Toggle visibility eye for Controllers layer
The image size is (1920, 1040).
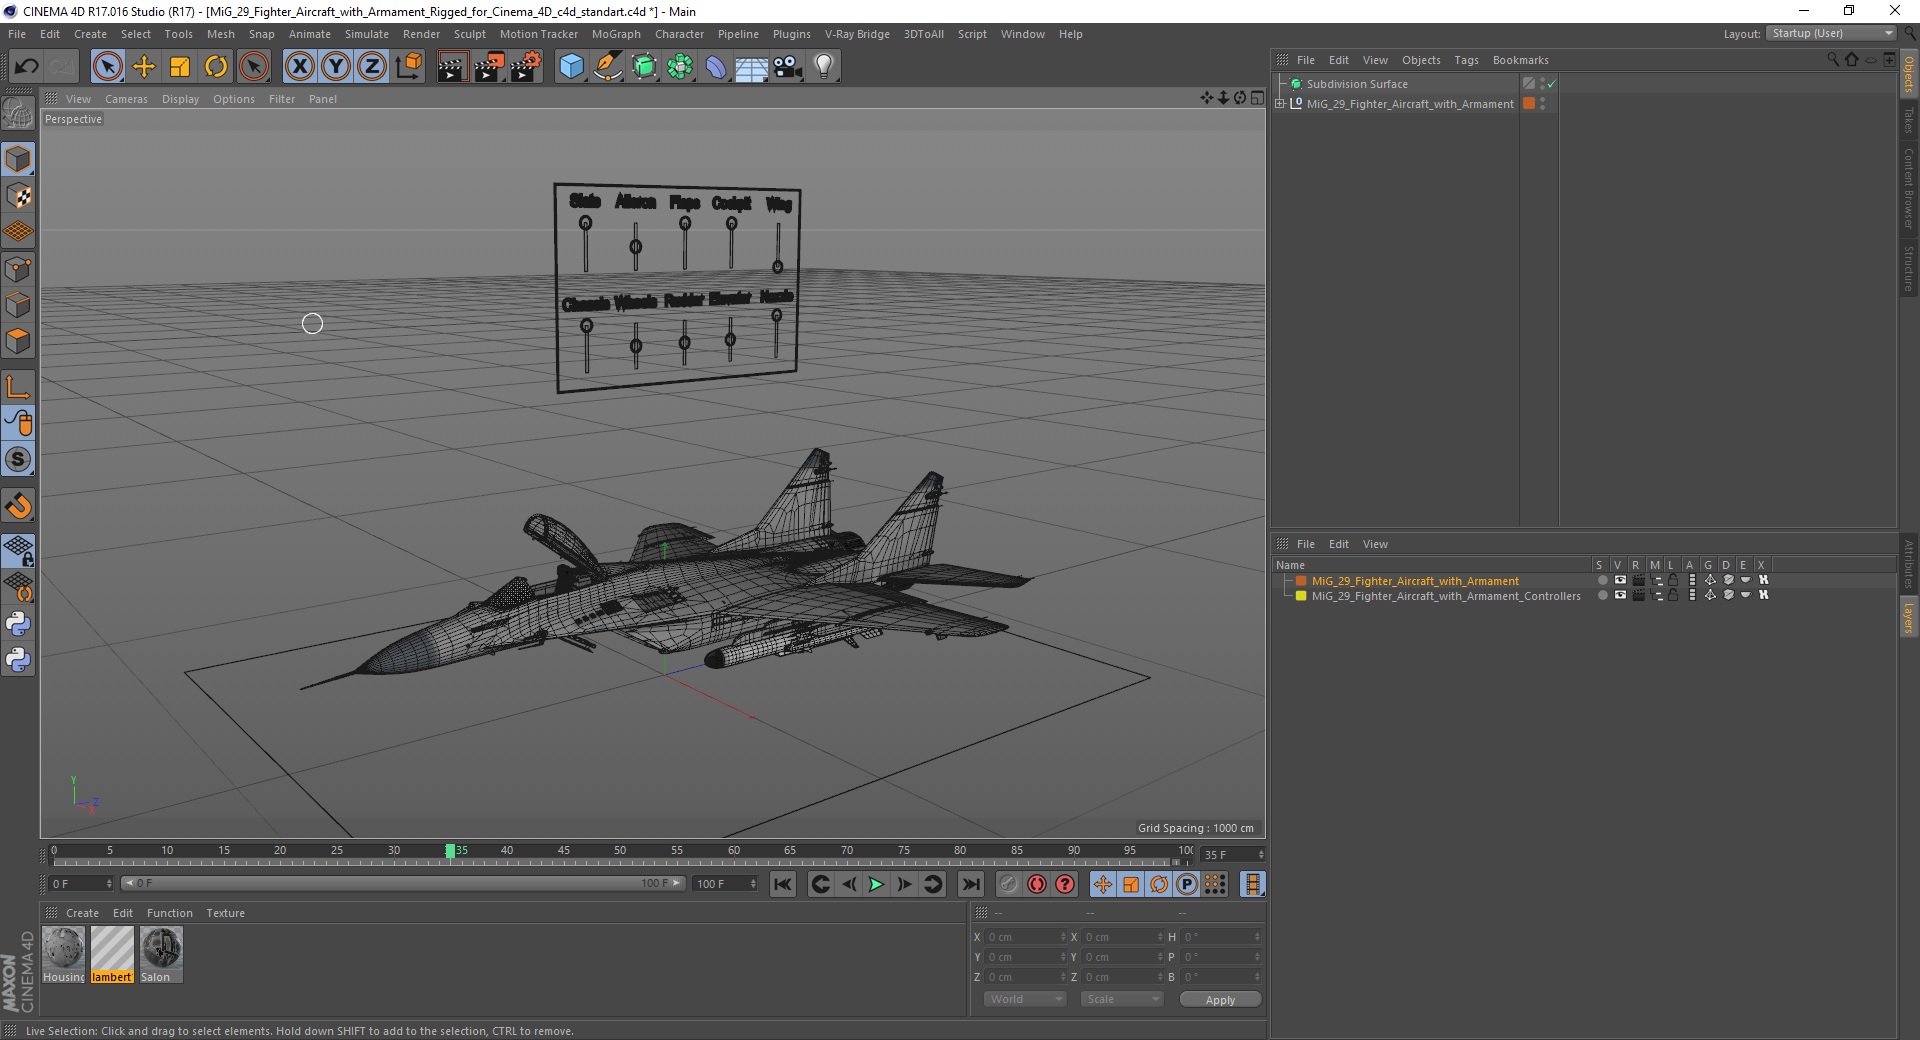pyautogui.click(x=1620, y=595)
